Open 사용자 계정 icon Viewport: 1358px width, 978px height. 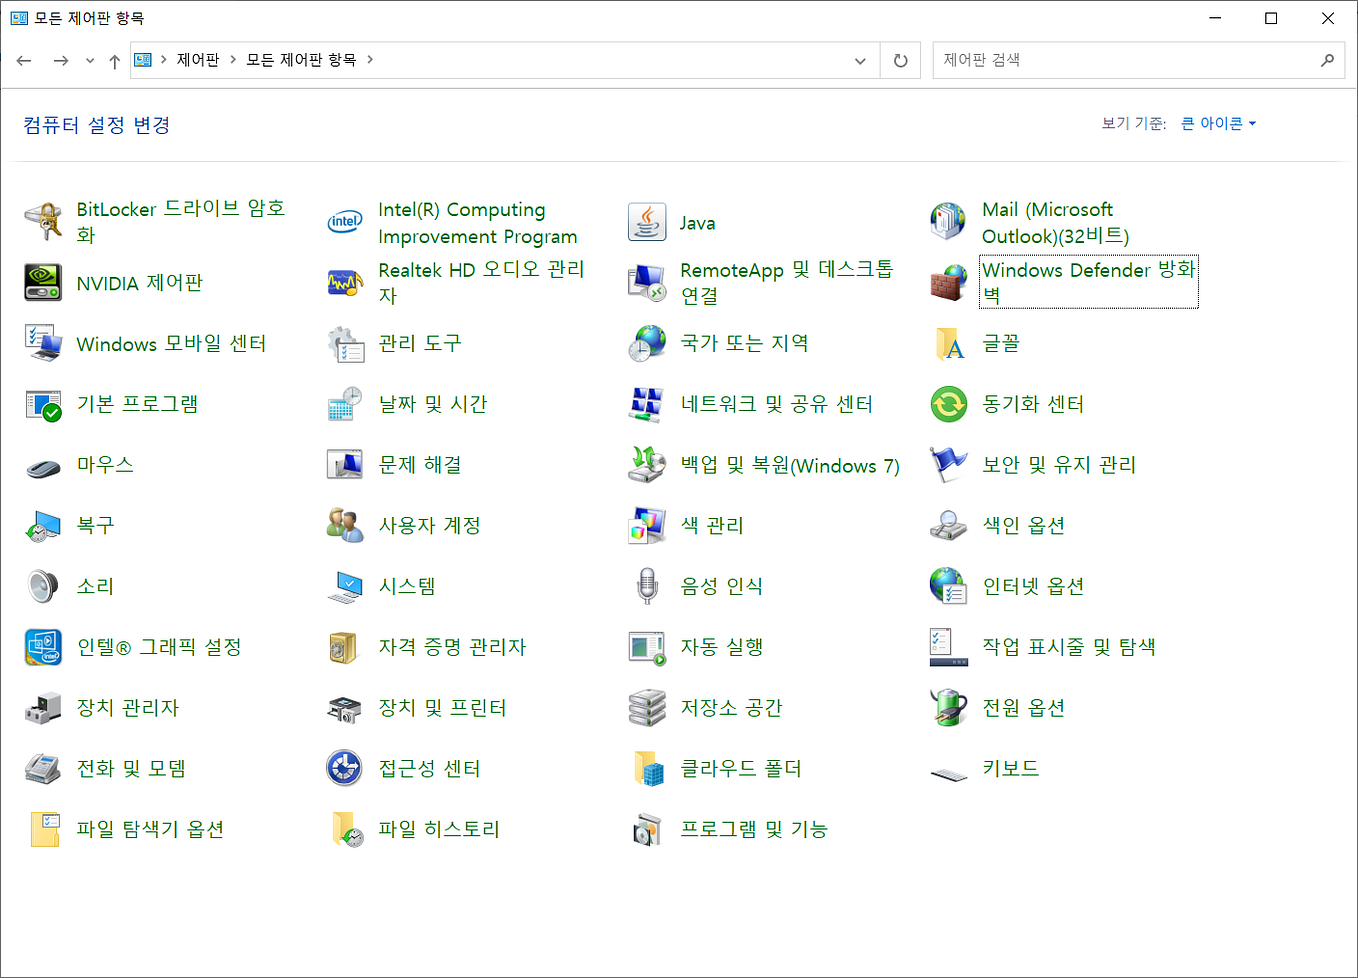(x=345, y=525)
